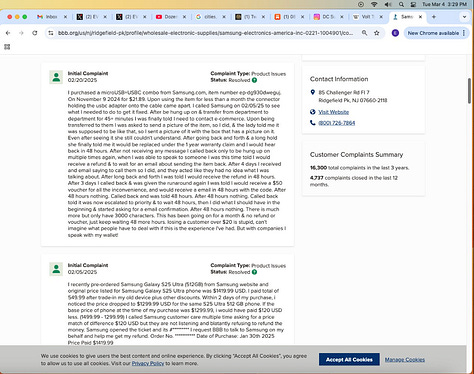This screenshot has width=474, height=374.
Task: Open the apps grid in bookmarks bar
Action: point(7,47)
